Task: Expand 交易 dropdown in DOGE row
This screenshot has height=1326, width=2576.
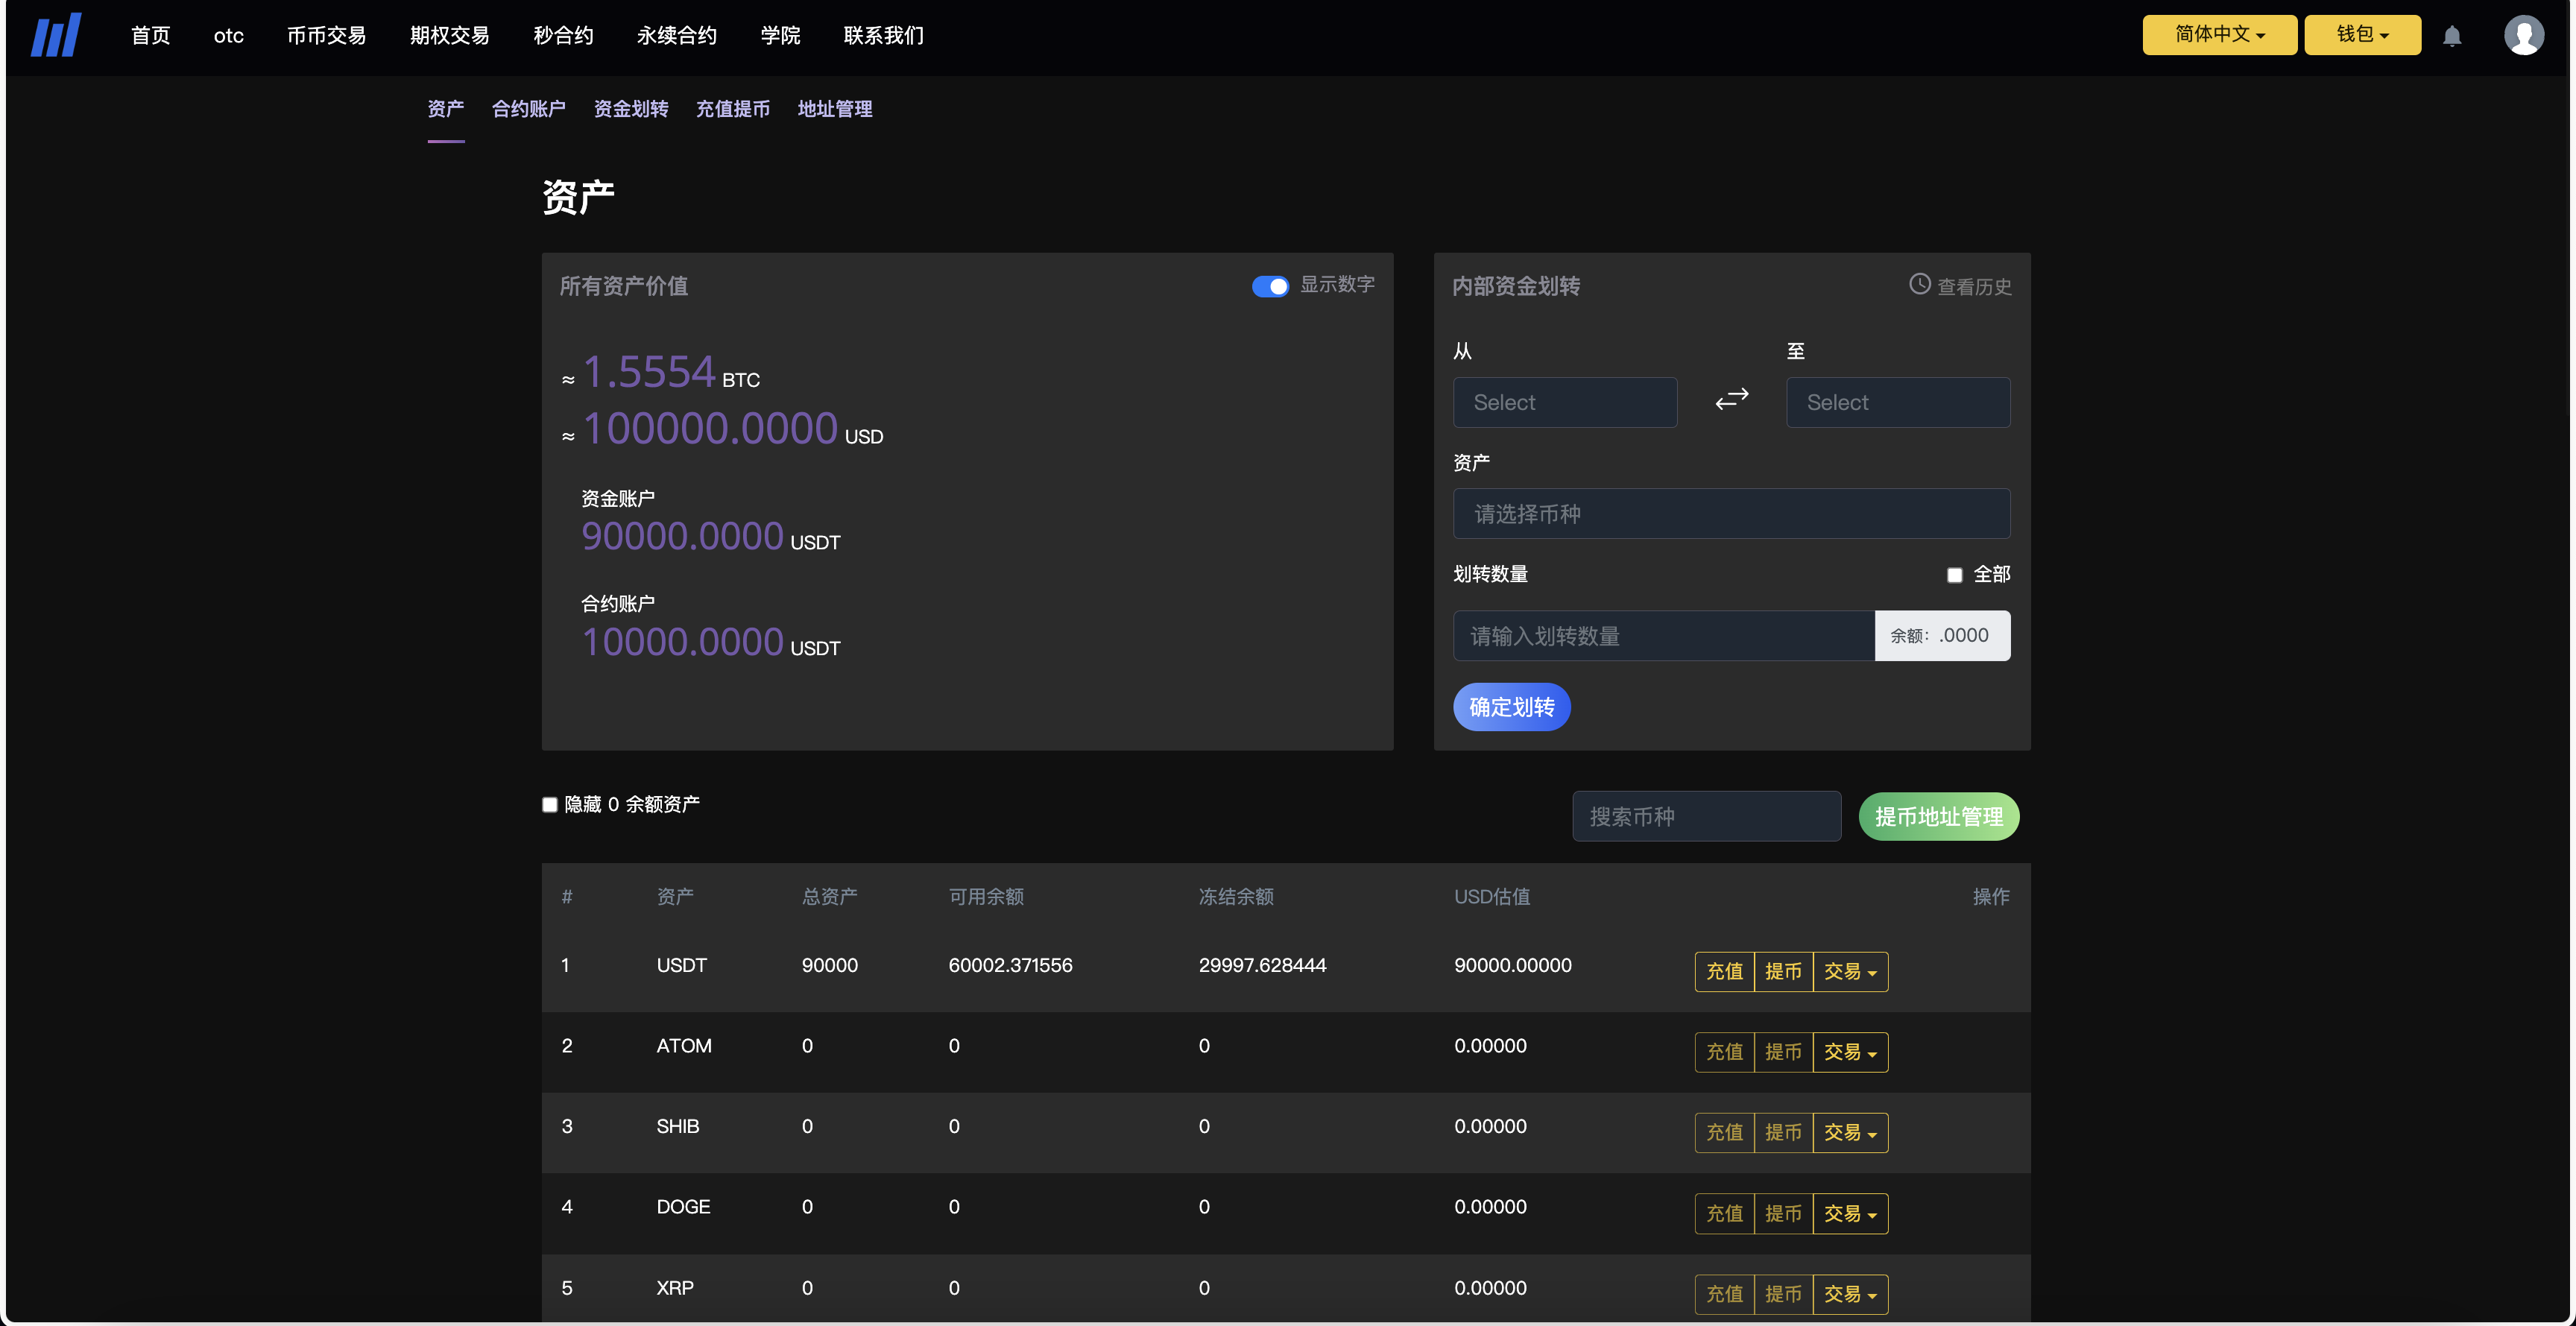Action: point(1850,1214)
